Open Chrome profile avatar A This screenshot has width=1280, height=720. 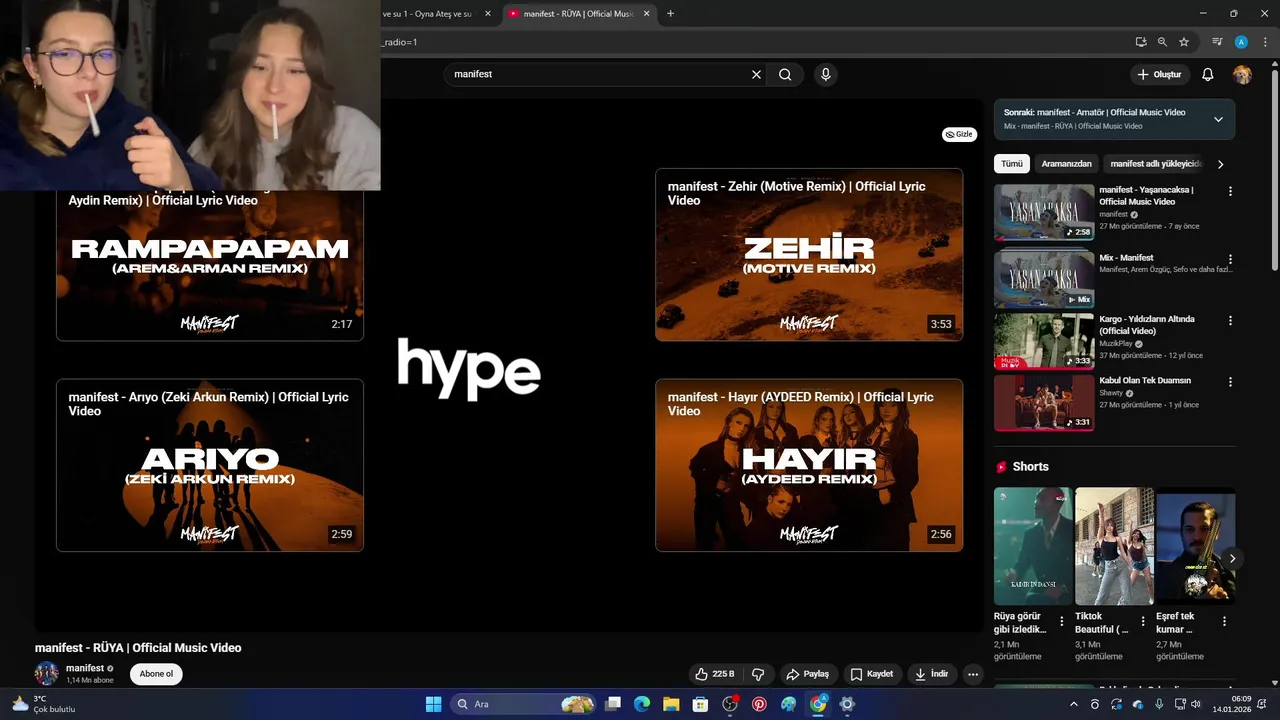pos(1241,42)
